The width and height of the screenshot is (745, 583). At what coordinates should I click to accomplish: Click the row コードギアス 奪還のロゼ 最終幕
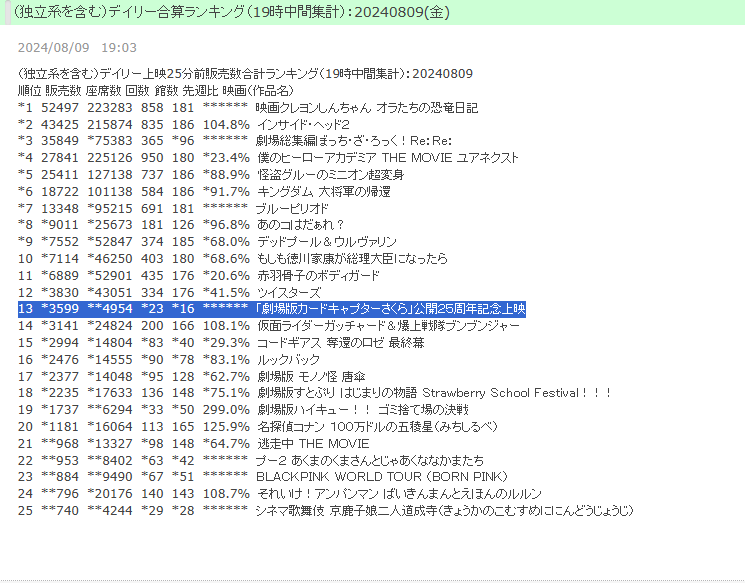[221, 343]
